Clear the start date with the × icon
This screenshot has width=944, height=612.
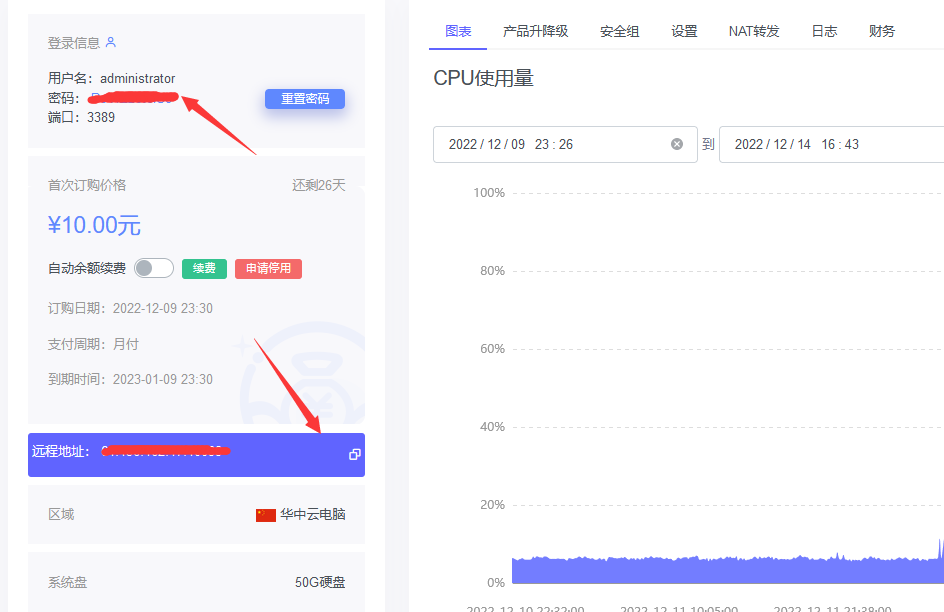click(677, 144)
